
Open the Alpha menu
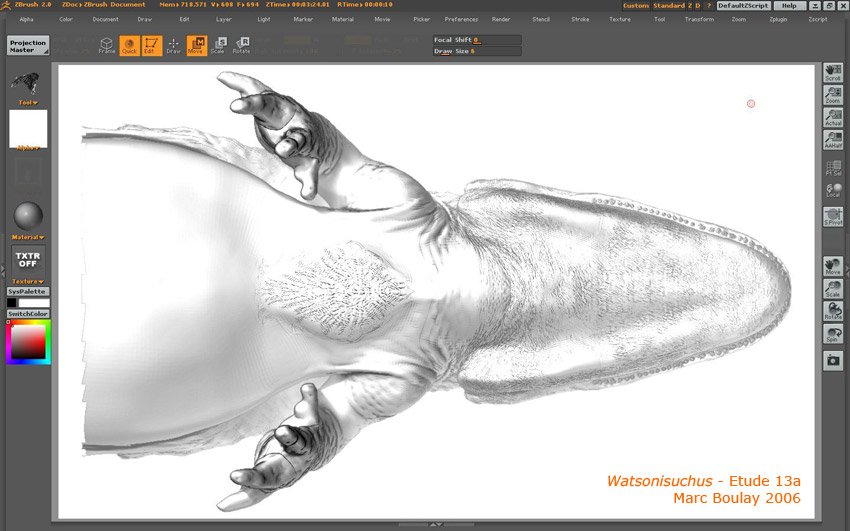[x=27, y=20]
